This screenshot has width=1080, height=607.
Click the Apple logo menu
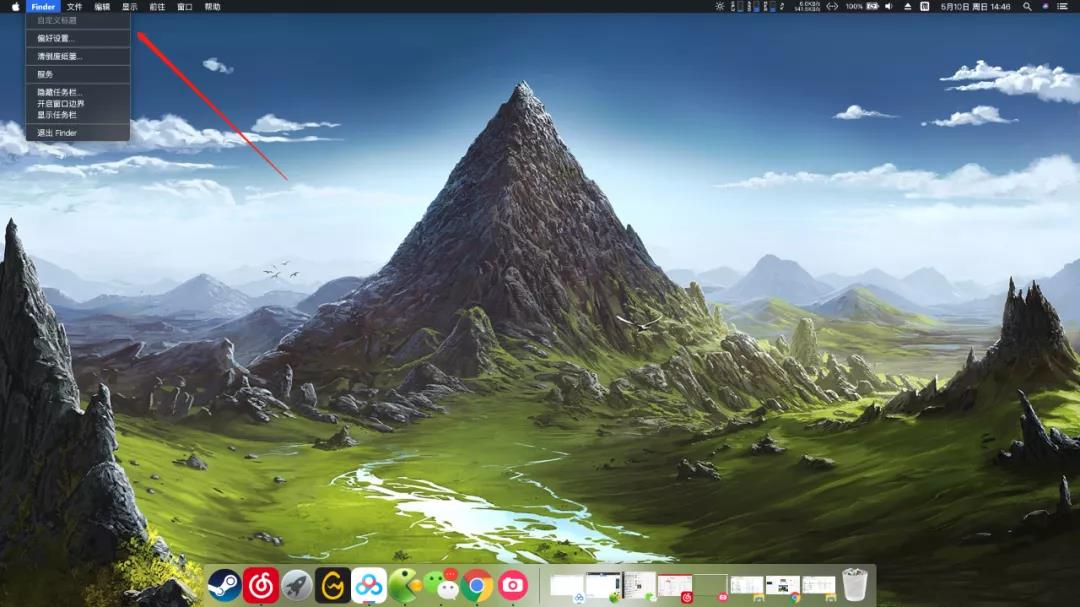[15, 6]
